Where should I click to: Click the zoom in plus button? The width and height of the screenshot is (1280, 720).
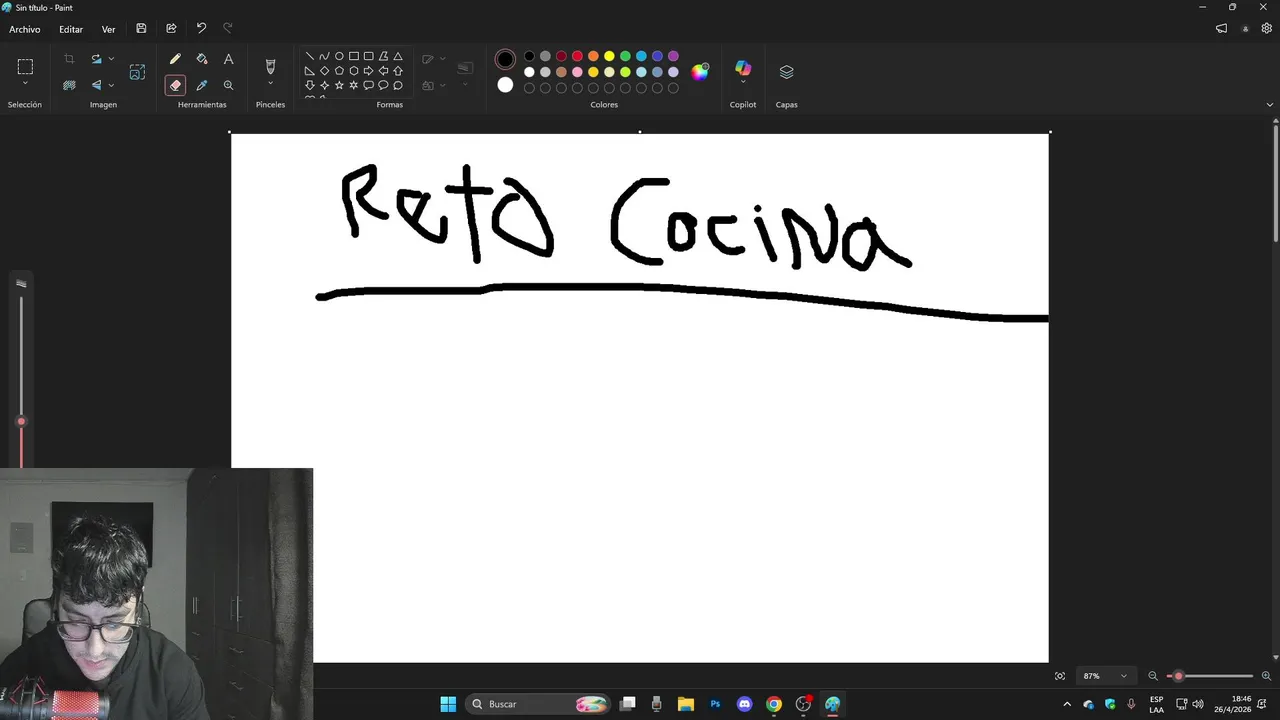tap(1266, 676)
